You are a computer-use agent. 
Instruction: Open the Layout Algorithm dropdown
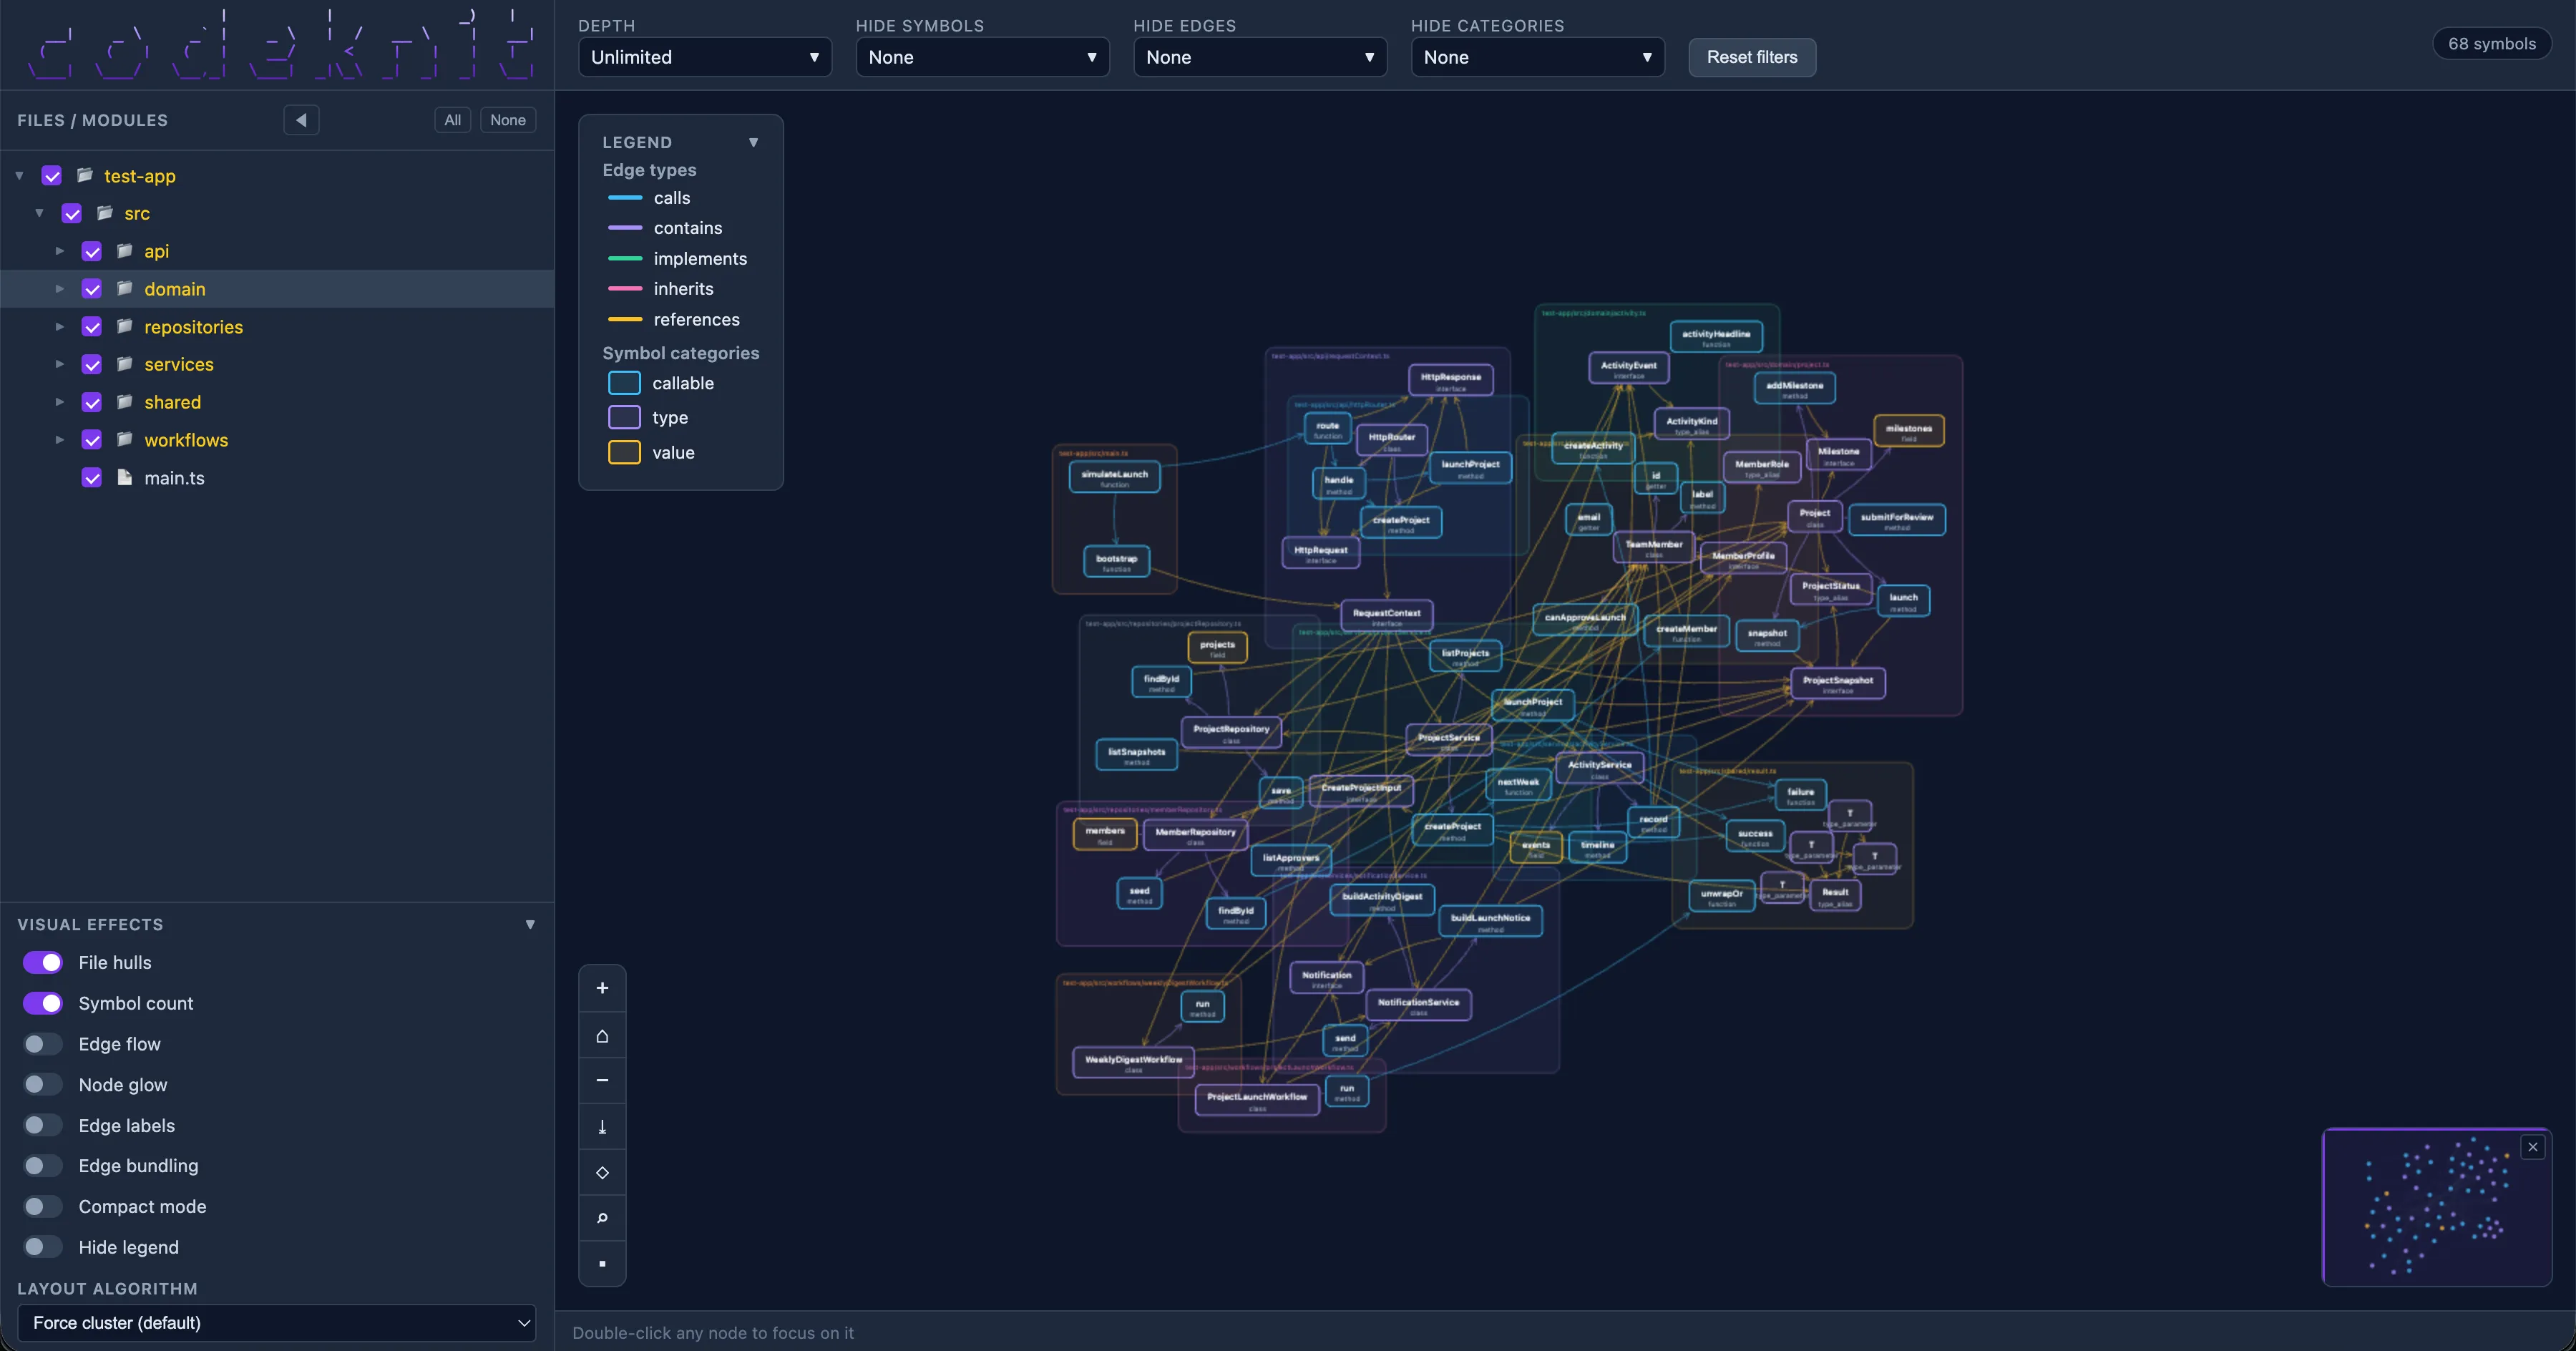277,1323
